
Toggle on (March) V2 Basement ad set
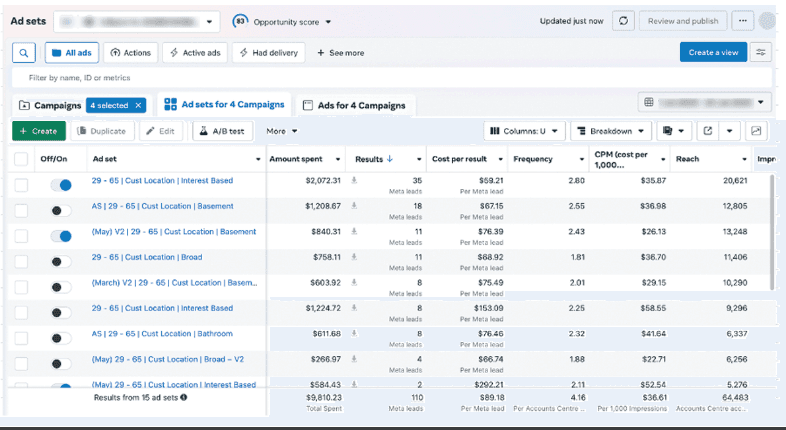61,287
